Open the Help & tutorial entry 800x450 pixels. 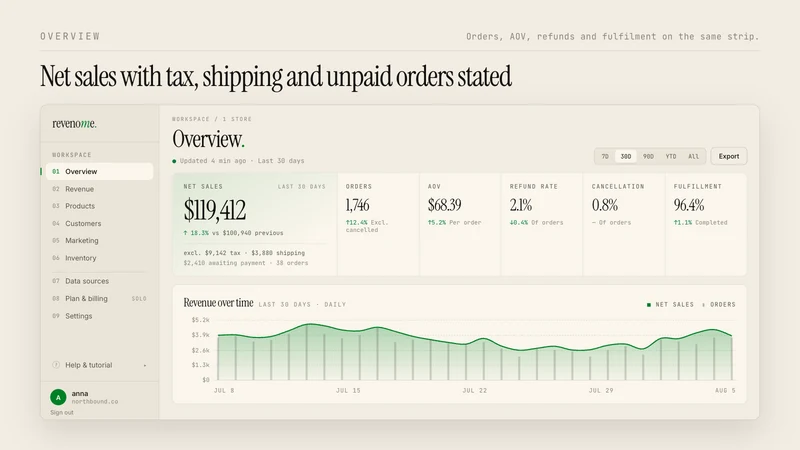pos(99,365)
